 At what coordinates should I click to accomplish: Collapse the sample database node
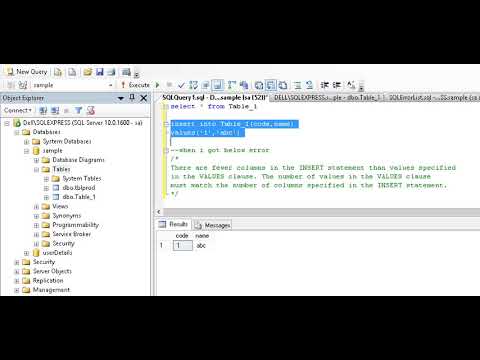(x=26, y=151)
